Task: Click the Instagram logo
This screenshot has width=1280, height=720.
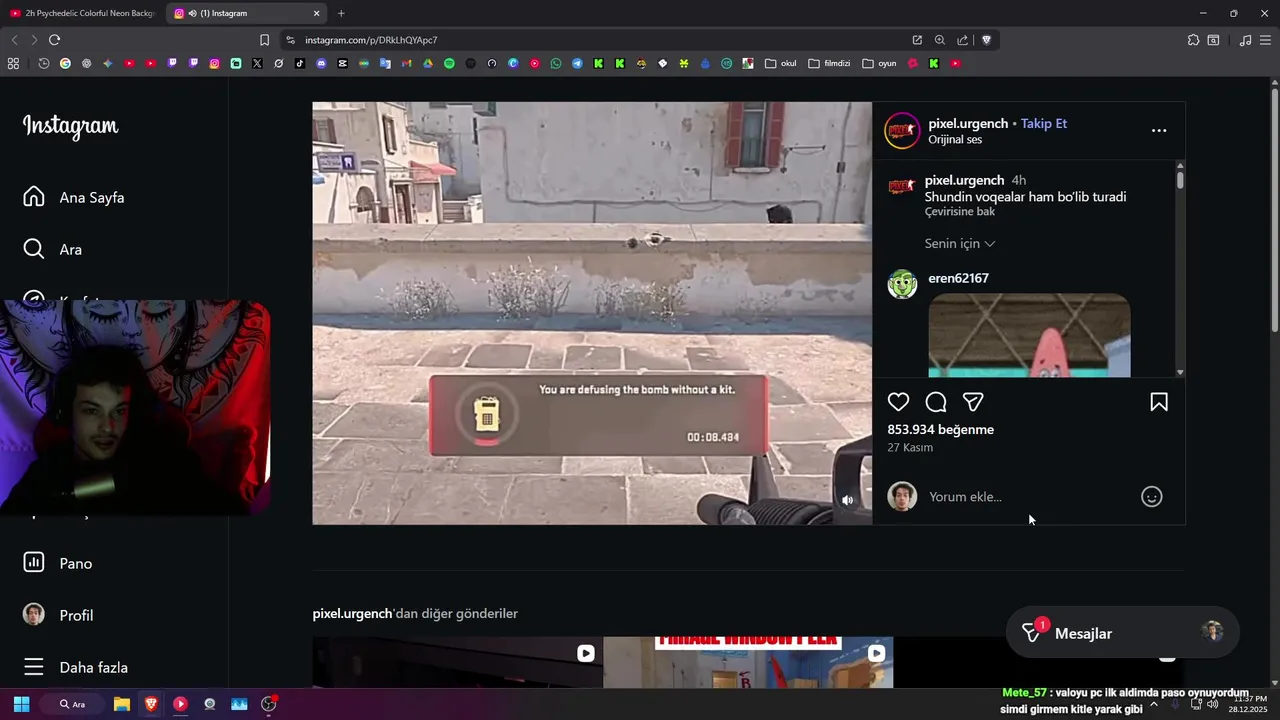Action: 70,126
